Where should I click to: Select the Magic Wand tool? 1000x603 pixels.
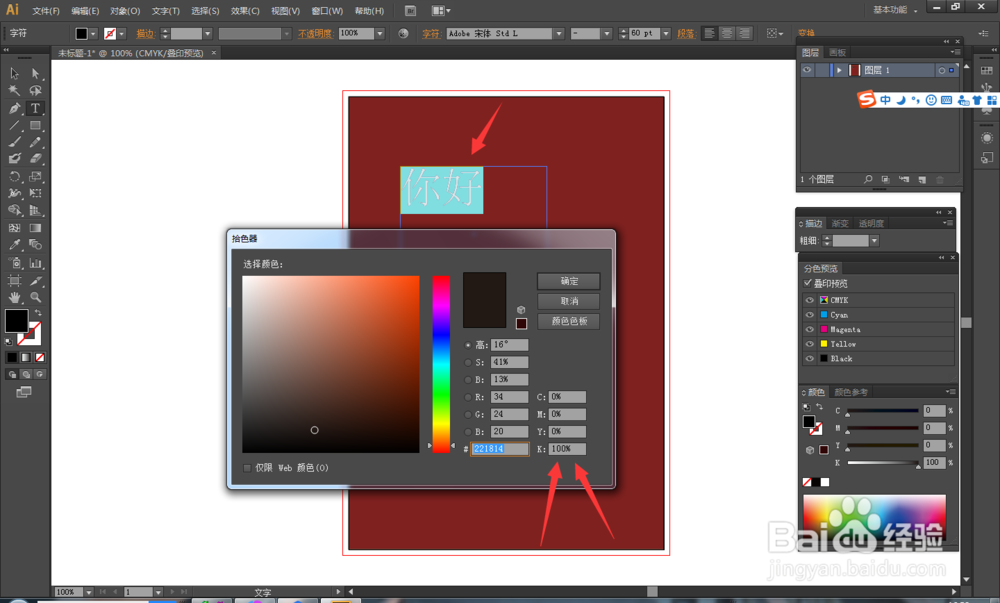[14, 91]
